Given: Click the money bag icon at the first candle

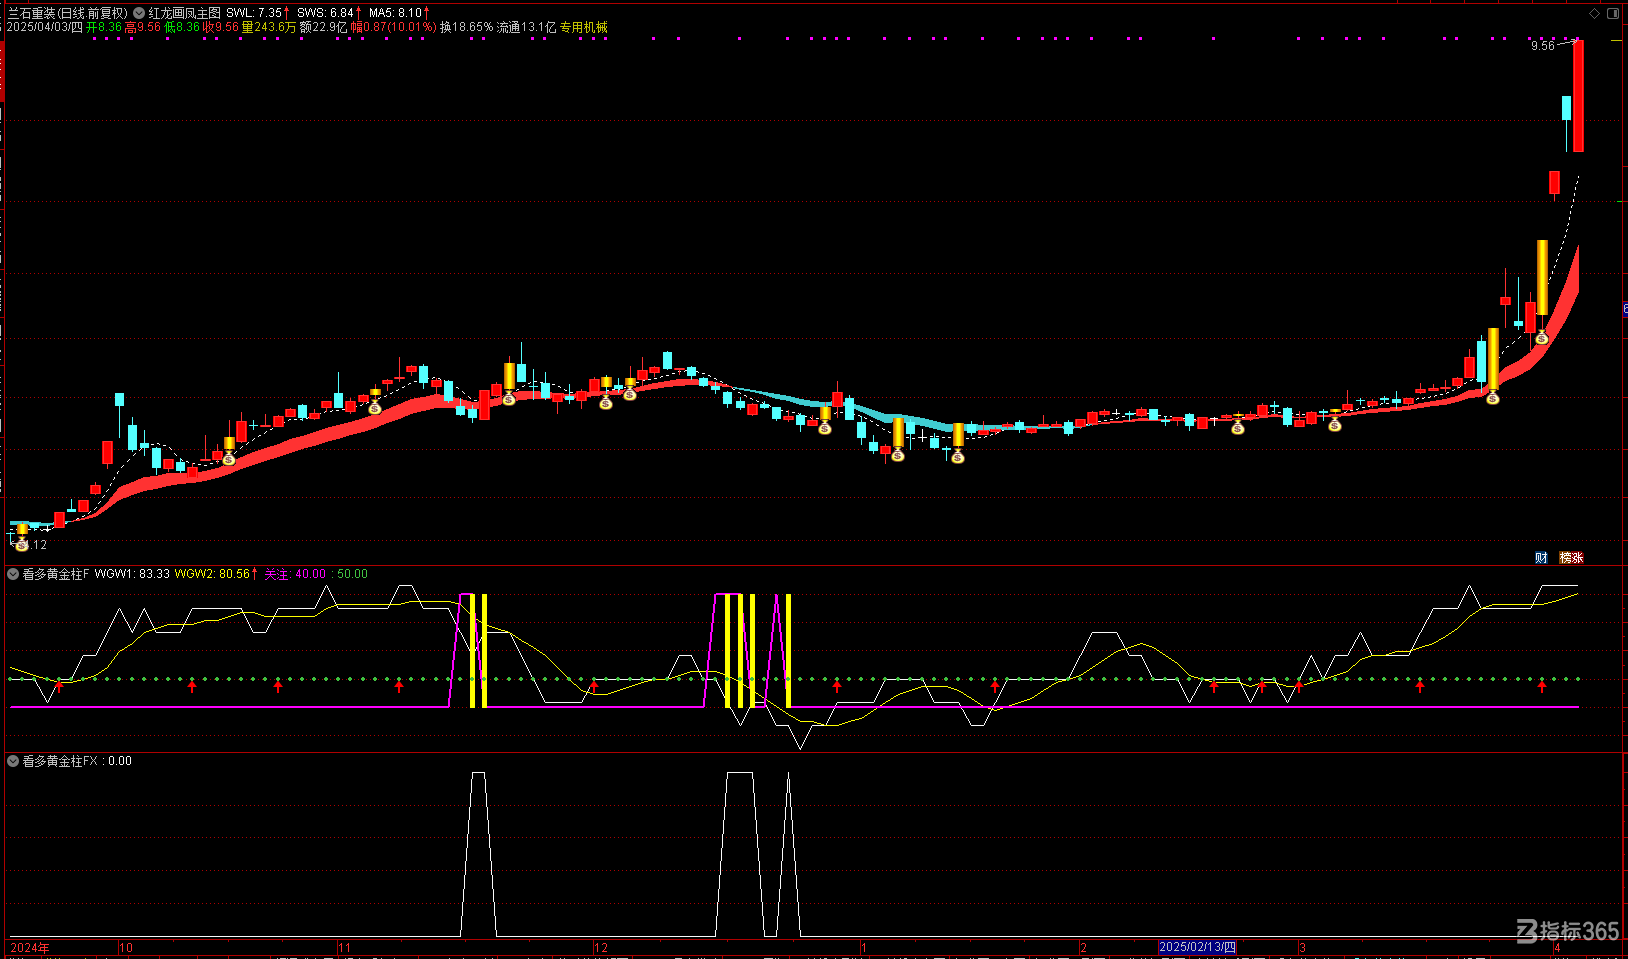Looking at the screenshot, I should click(22, 545).
